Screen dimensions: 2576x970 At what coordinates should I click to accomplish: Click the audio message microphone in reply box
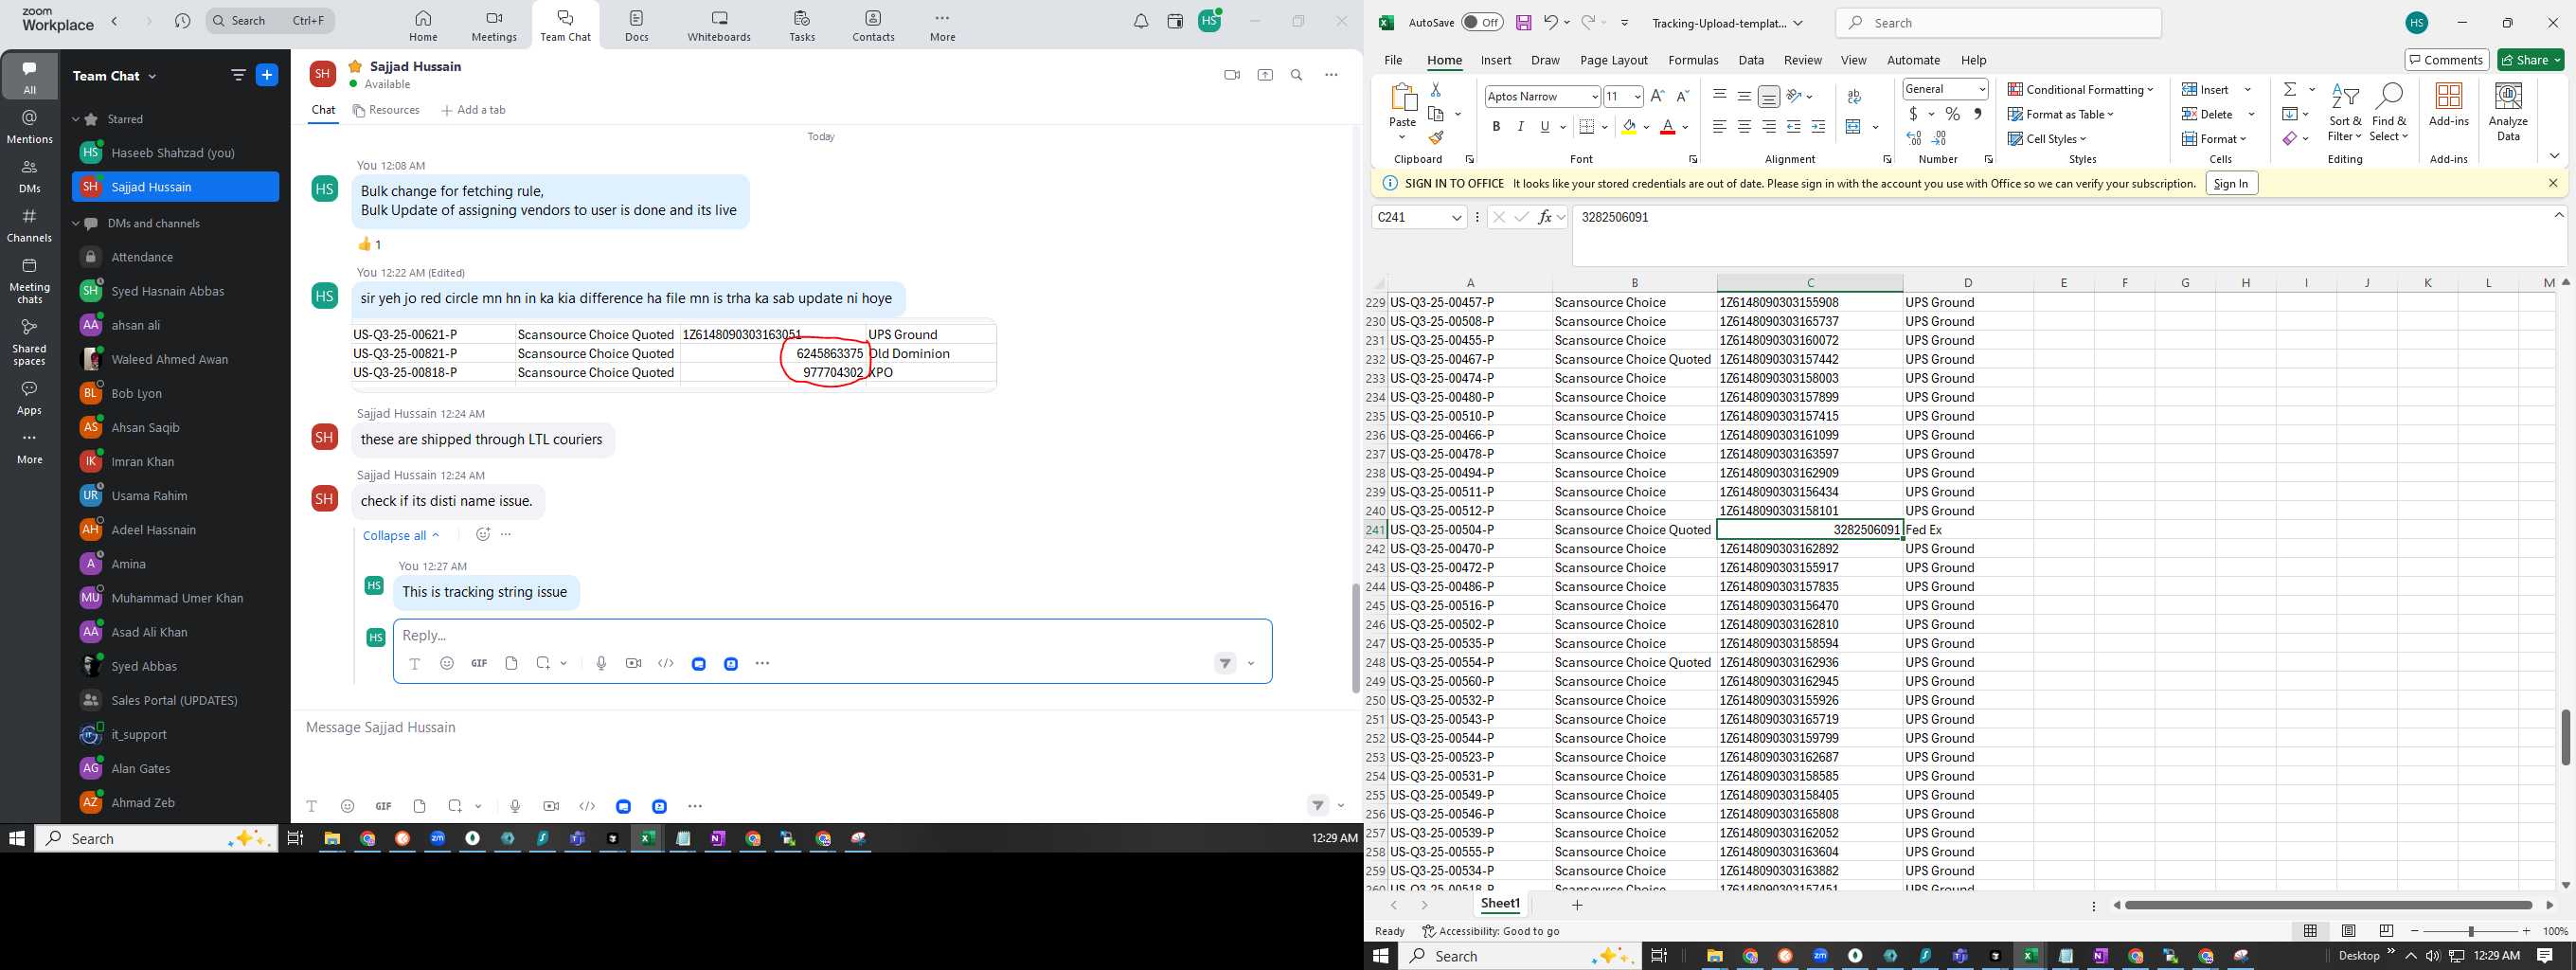point(601,663)
